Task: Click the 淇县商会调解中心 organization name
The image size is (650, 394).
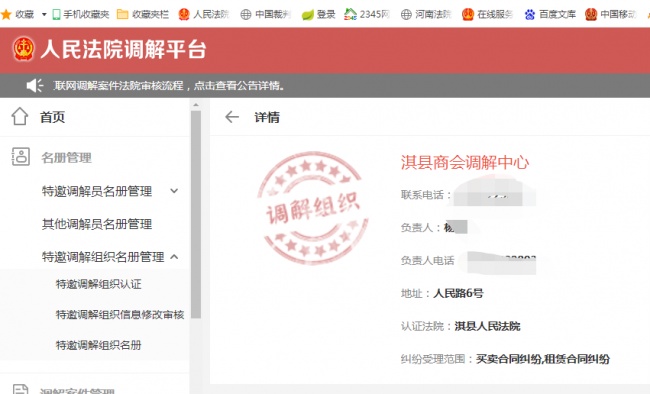Action: (x=465, y=162)
